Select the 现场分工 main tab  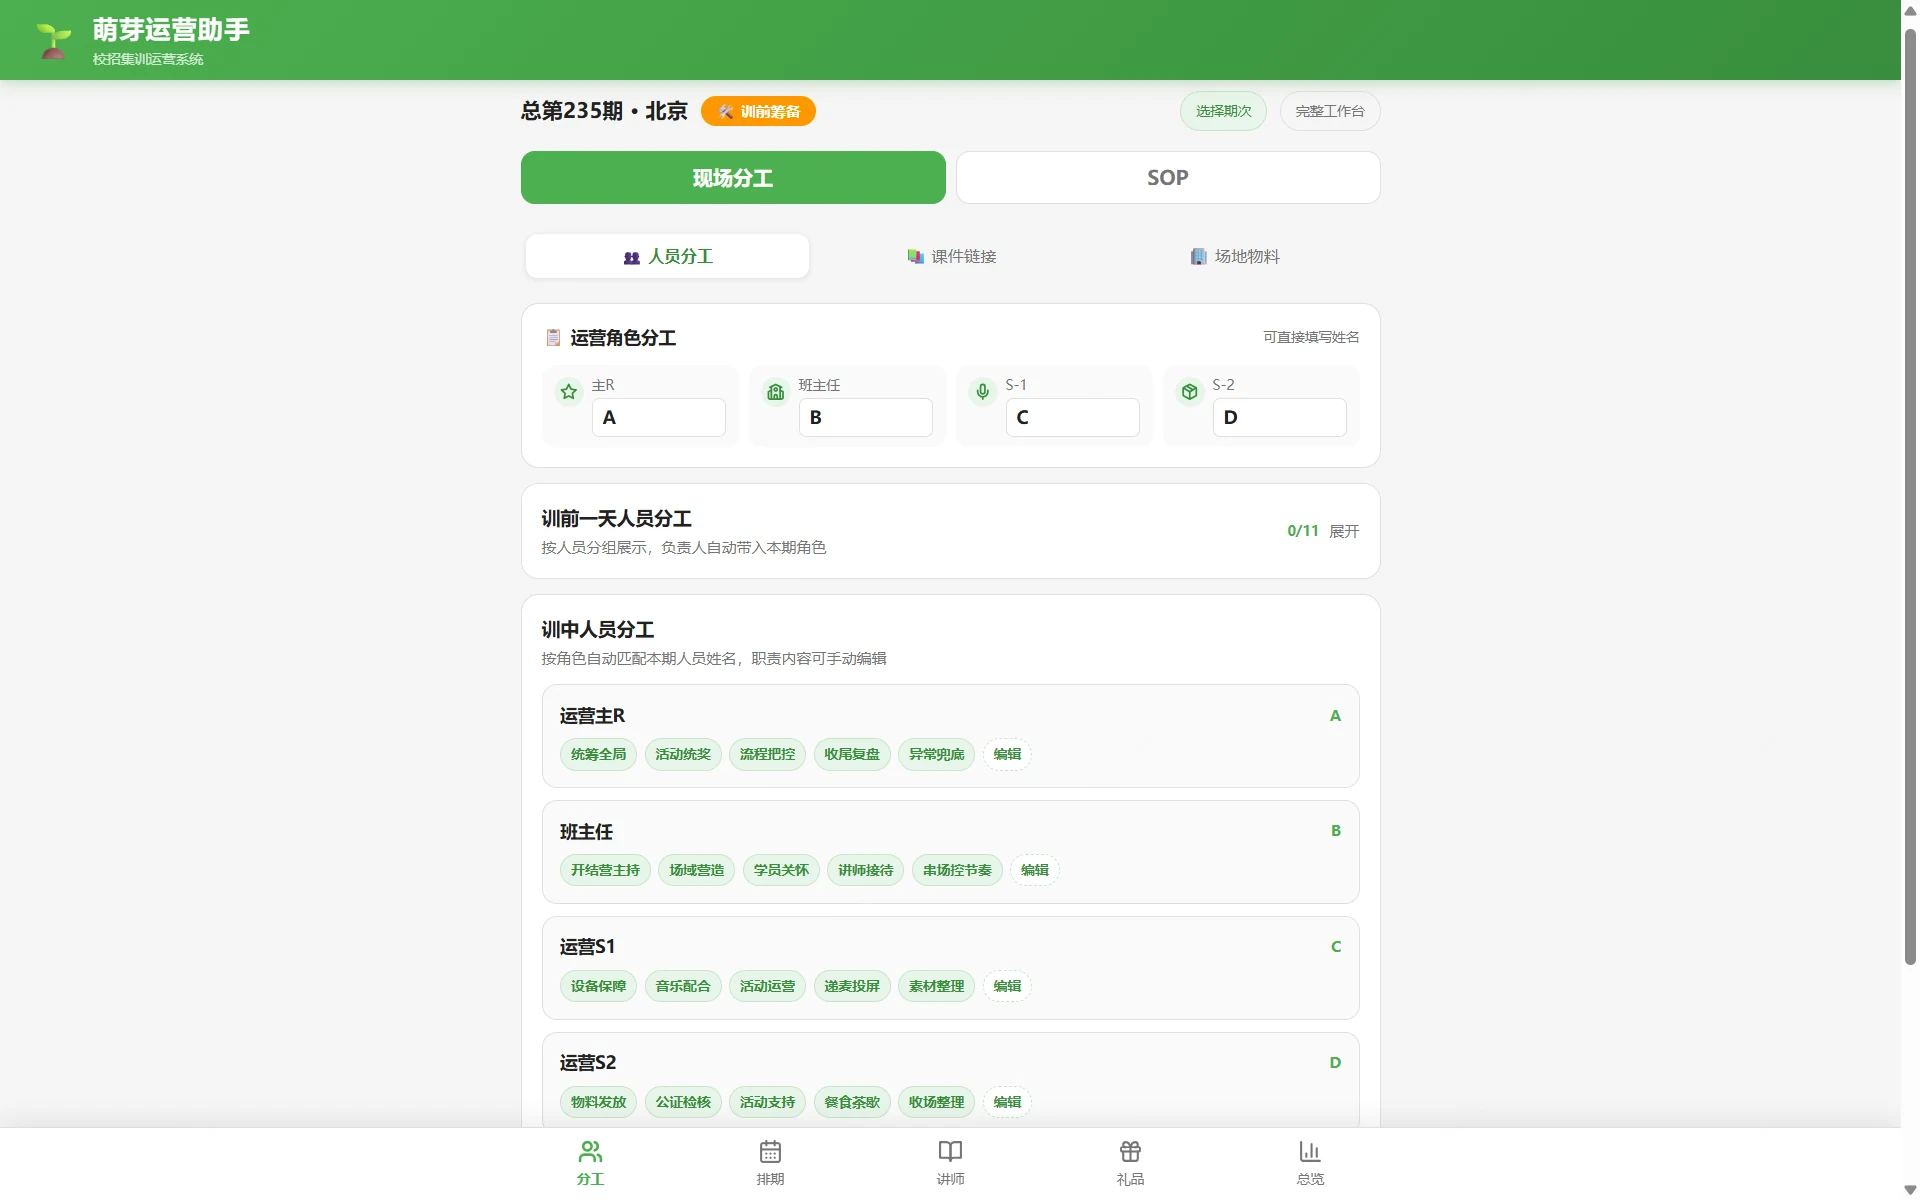click(x=733, y=178)
